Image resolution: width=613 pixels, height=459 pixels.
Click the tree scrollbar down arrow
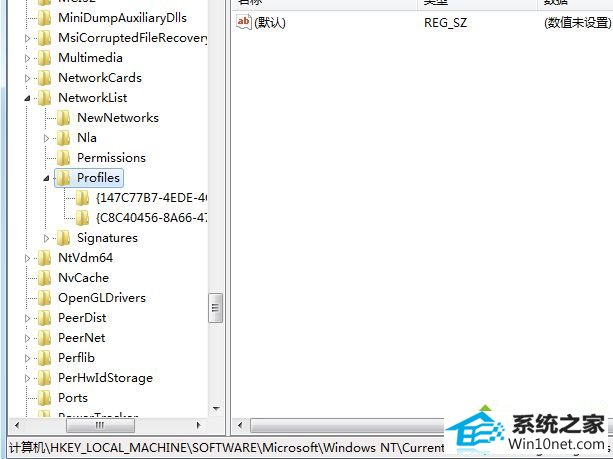pyautogui.click(x=216, y=409)
